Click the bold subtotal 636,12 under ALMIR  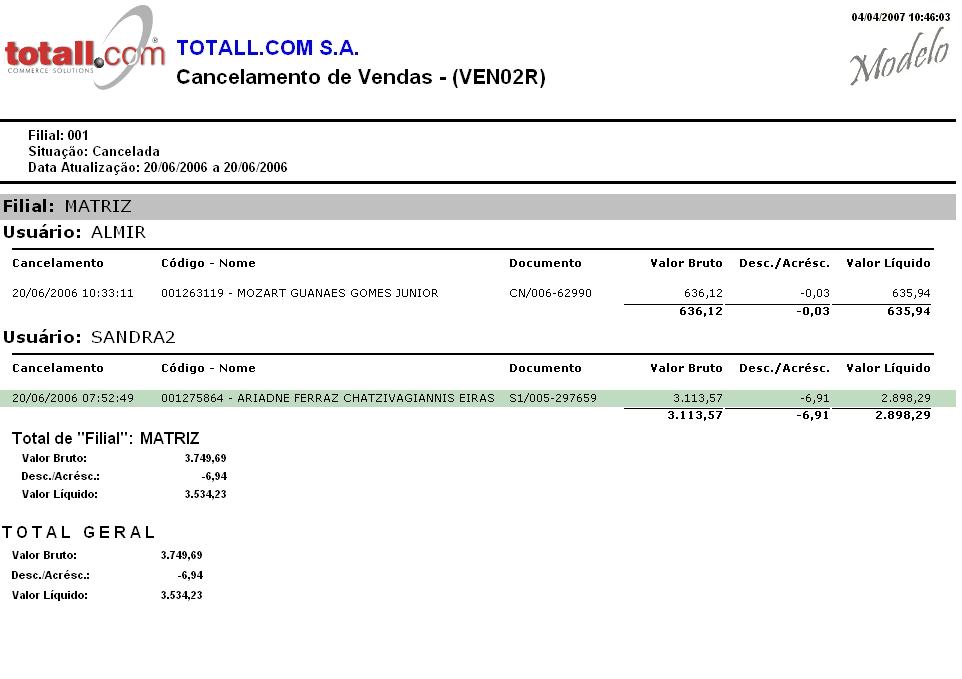coord(701,311)
